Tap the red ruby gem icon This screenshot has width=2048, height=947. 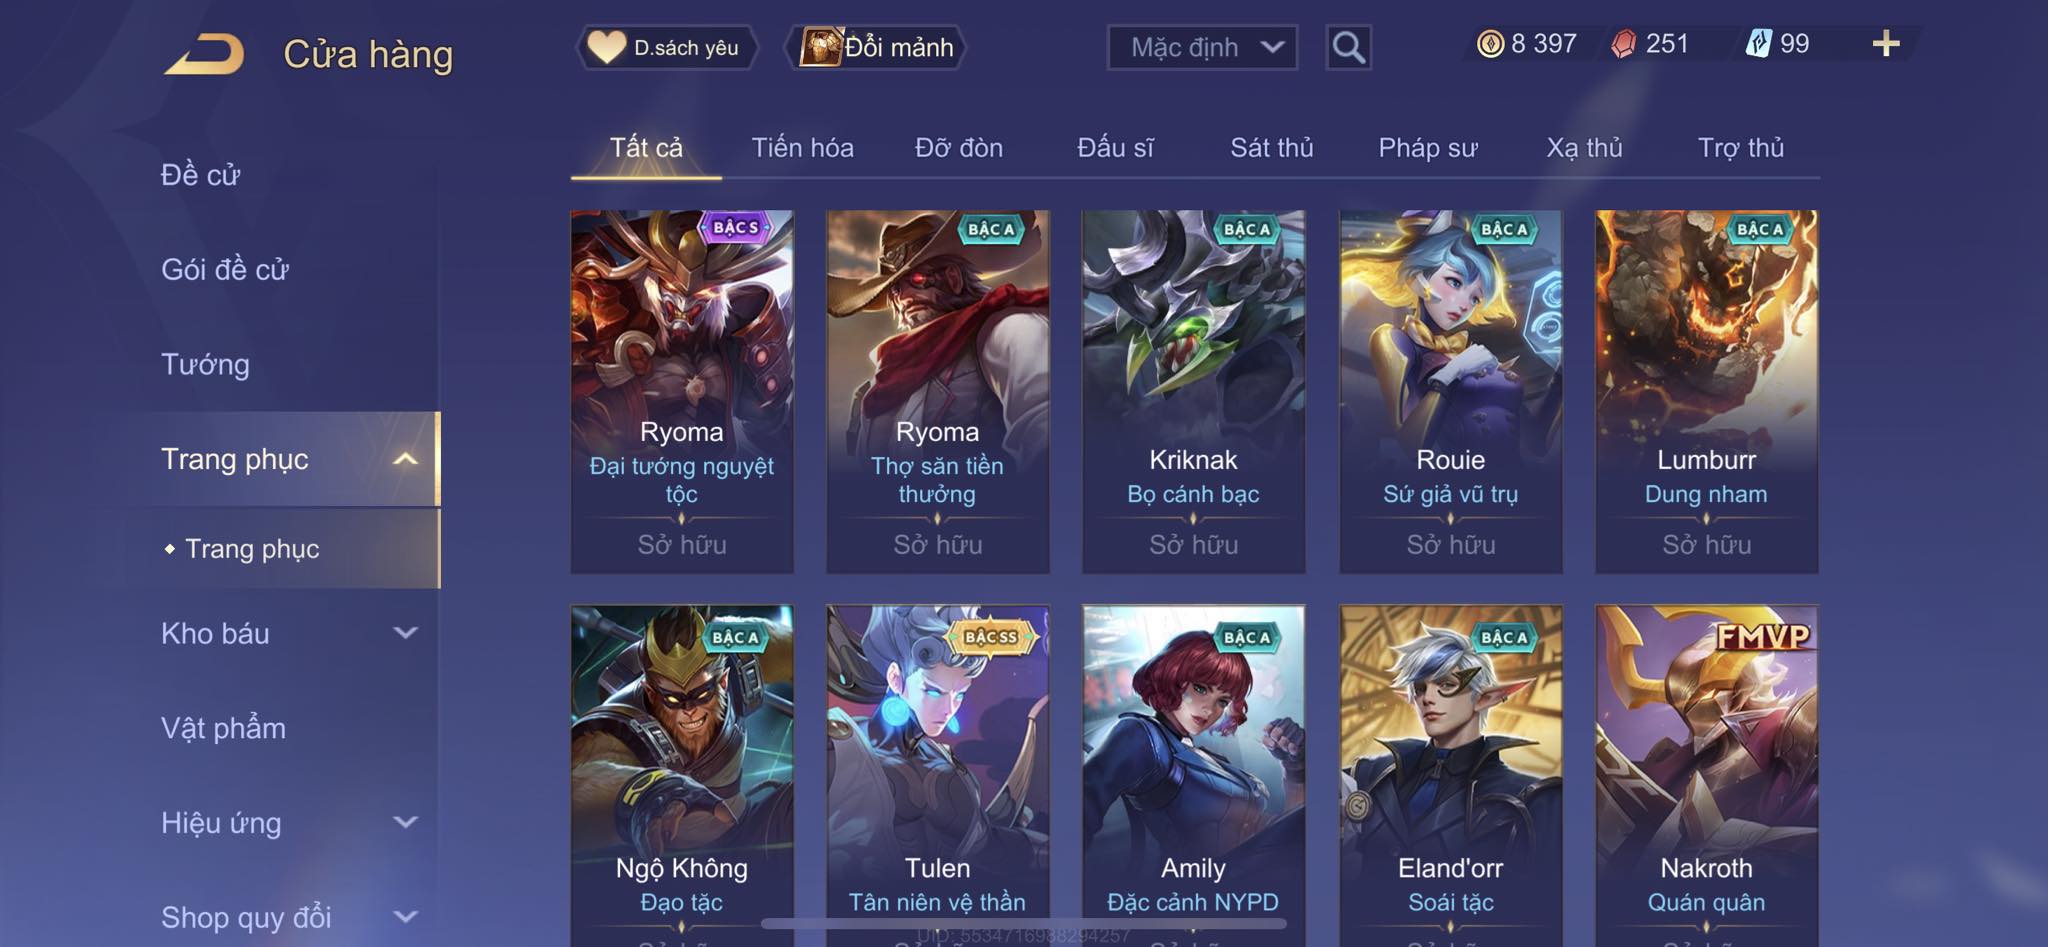coord(1623,44)
